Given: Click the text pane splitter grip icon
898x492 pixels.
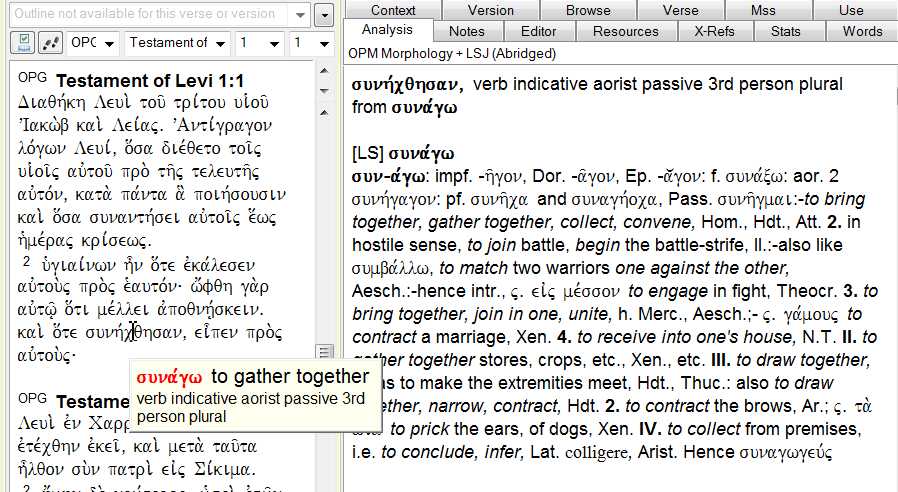Looking at the screenshot, I should coord(323,351).
